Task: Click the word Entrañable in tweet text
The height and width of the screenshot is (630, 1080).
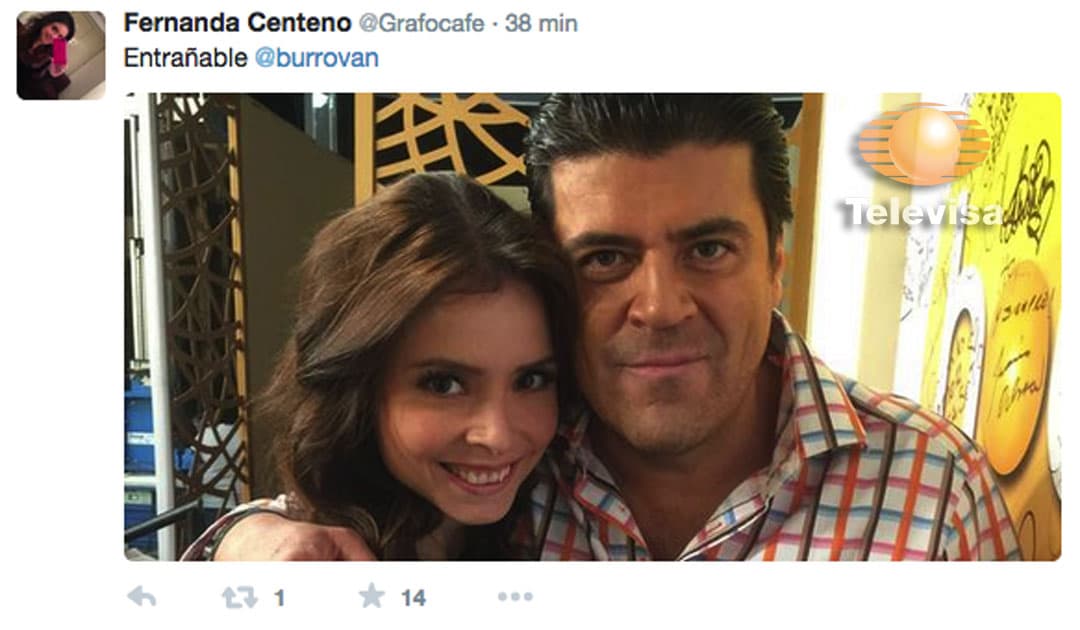Action: tap(185, 58)
